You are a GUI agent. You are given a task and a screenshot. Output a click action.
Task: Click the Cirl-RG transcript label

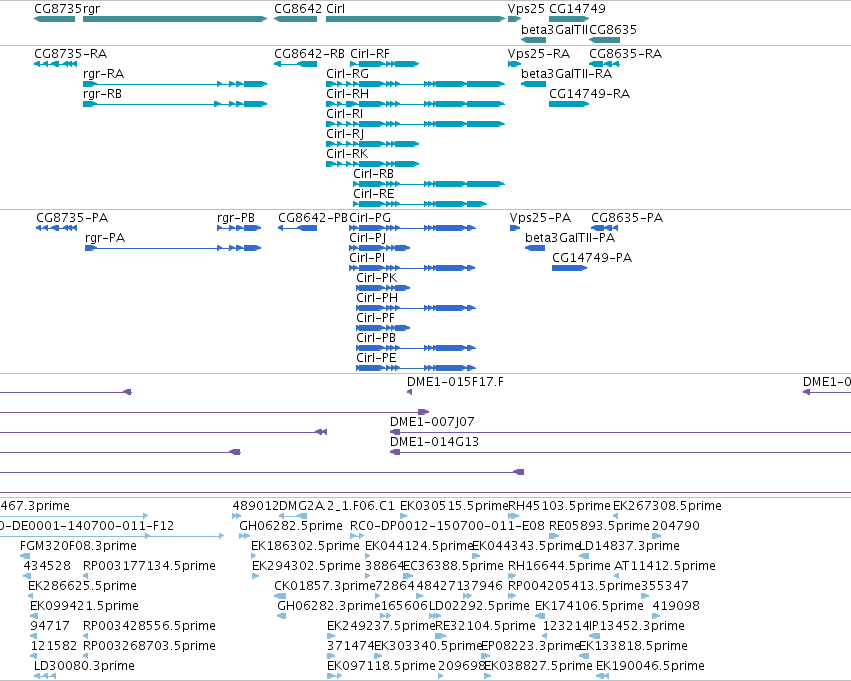click(347, 74)
